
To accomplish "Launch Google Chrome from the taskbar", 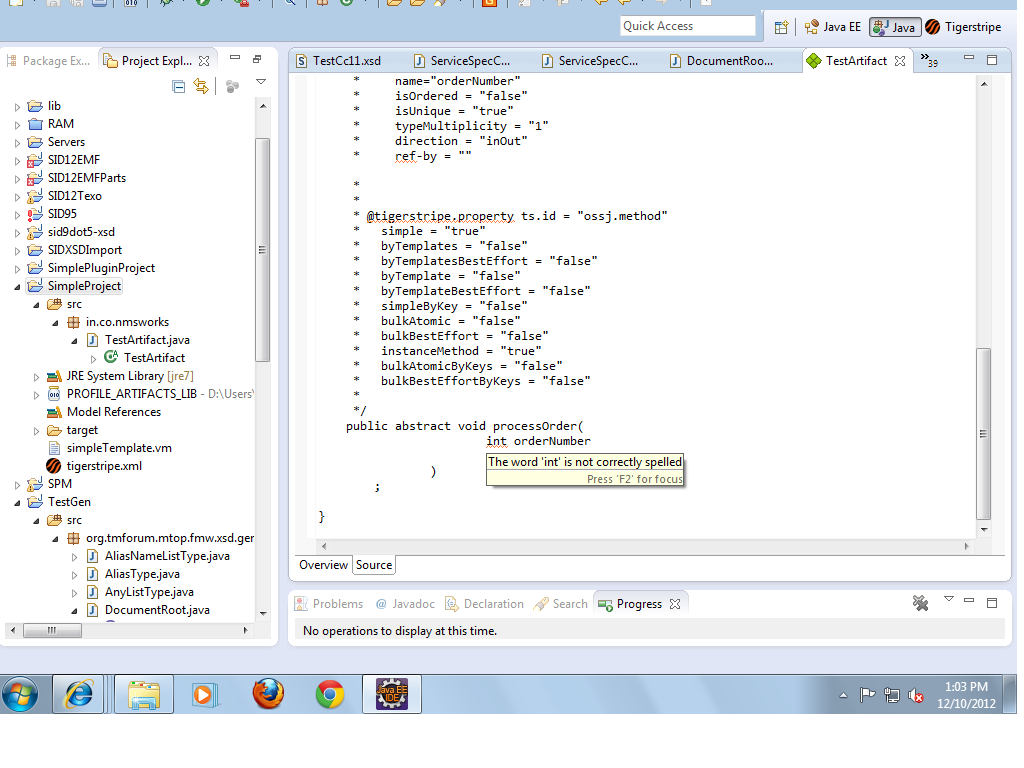I will 330,694.
